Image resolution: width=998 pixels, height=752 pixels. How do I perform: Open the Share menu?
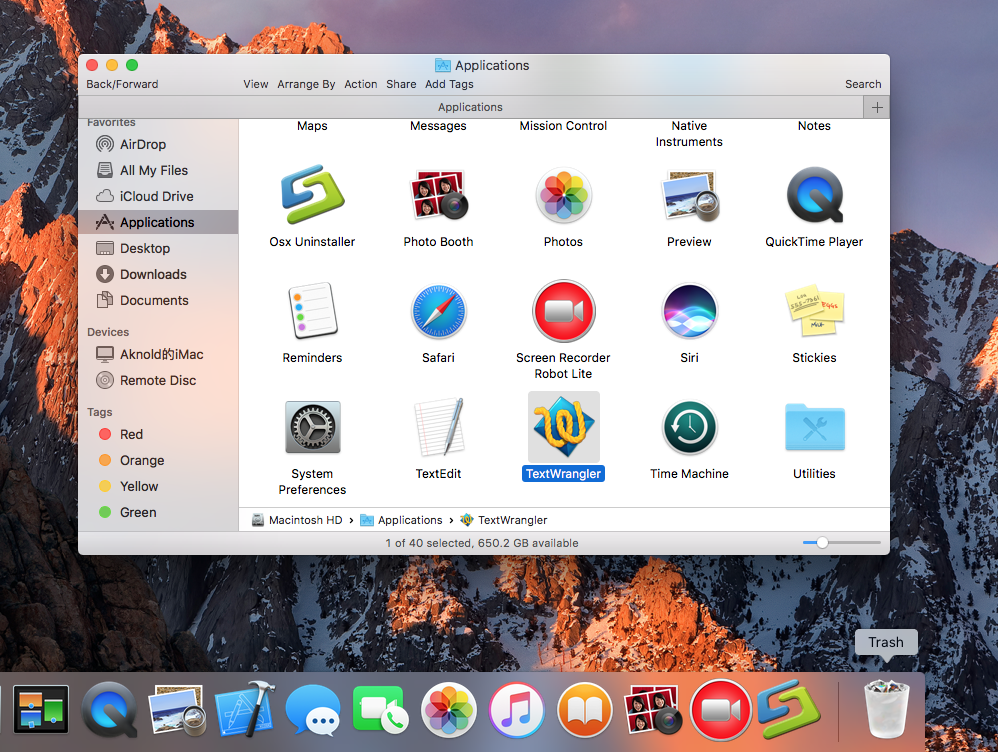click(400, 84)
